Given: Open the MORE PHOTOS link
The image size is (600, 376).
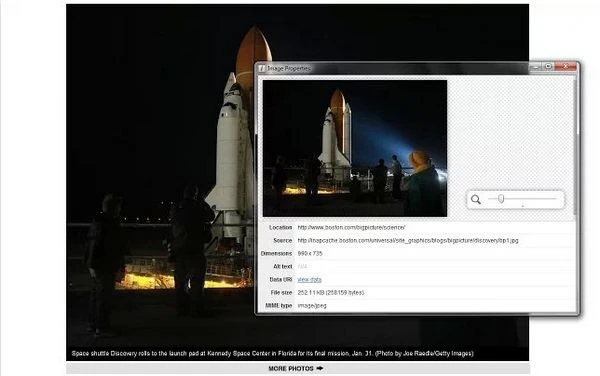Looking at the screenshot, I should [x=291, y=368].
